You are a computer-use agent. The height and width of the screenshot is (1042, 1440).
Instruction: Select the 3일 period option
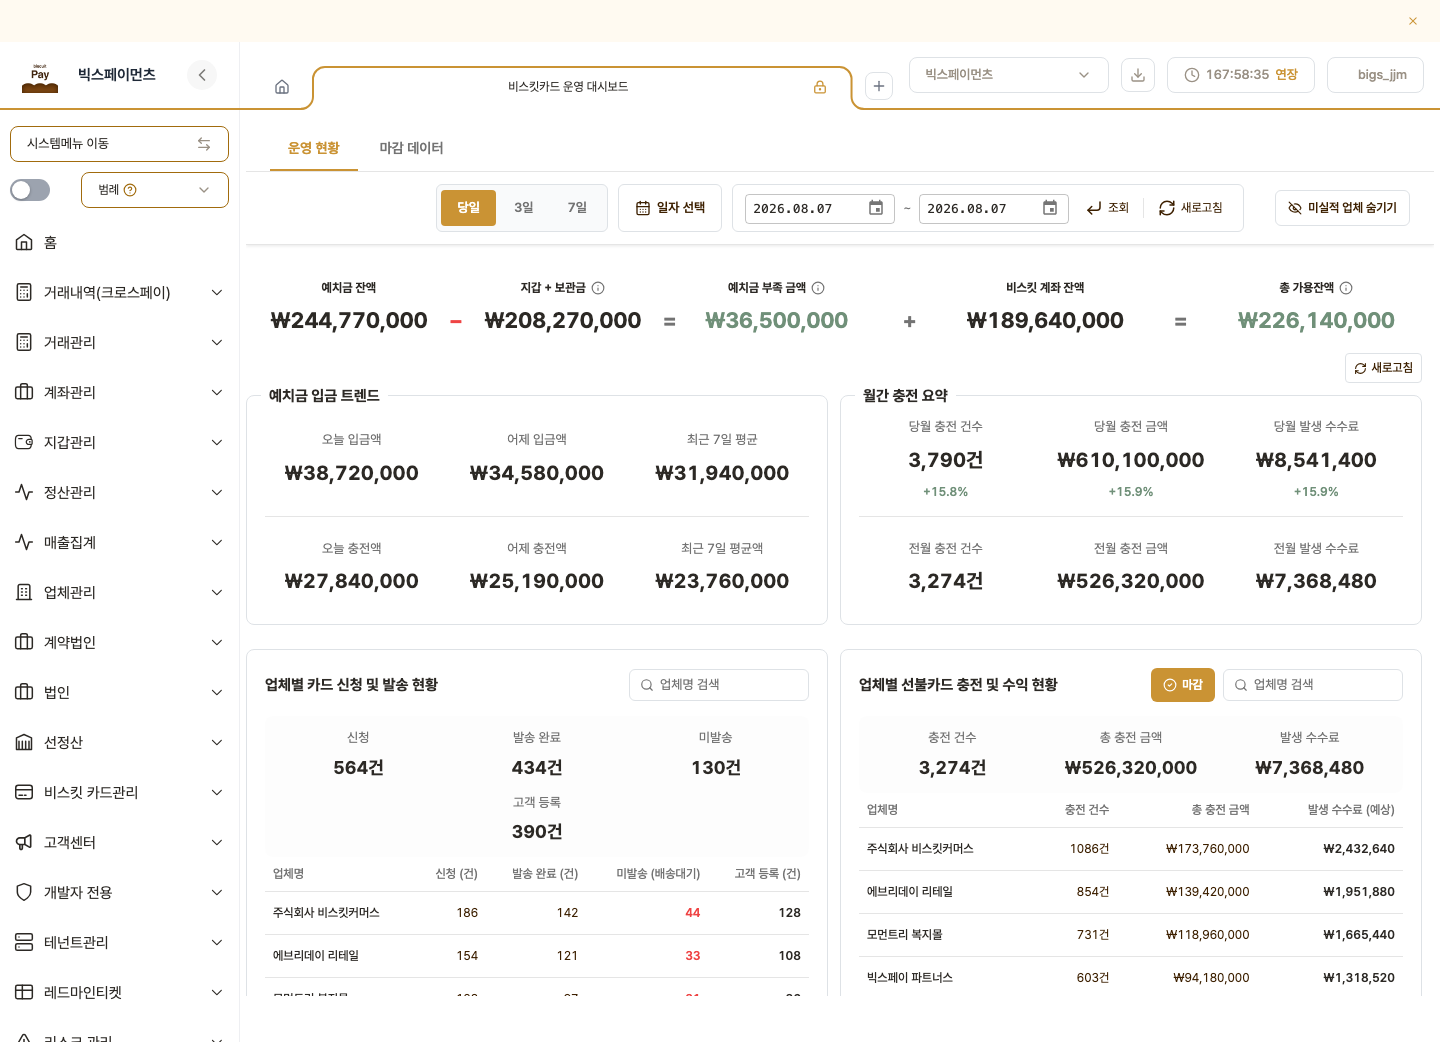(524, 208)
